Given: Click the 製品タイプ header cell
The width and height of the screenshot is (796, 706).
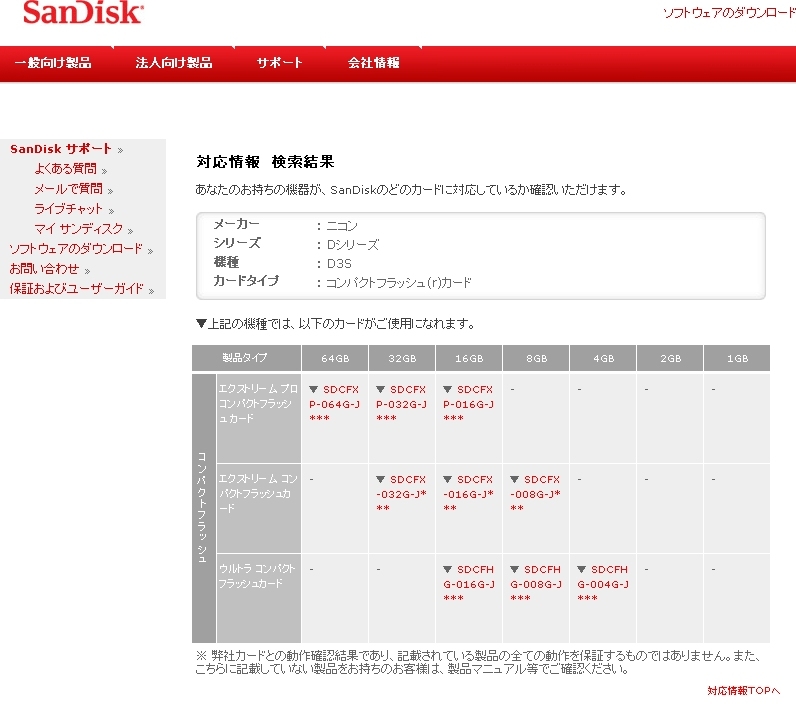Looking at the screenshot, I should pyautogui.click(x=246, y=358).
